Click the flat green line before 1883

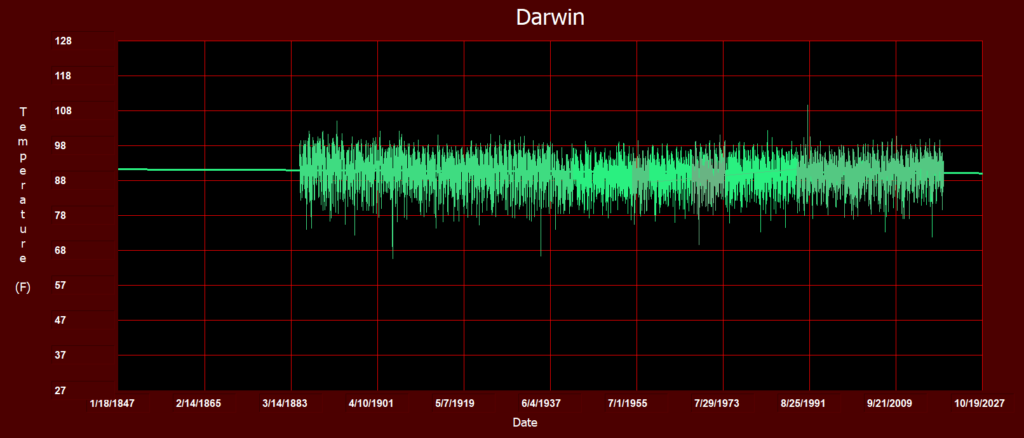(x=209, y=170)
